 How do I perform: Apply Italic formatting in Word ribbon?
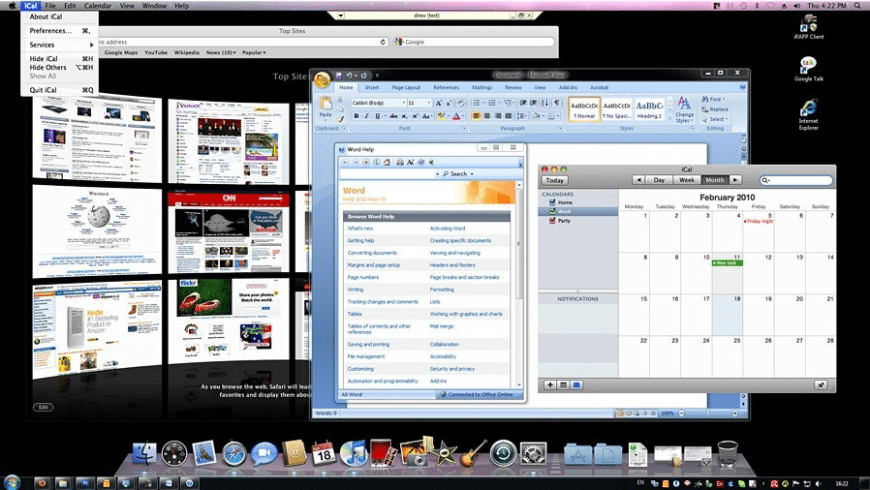coord(366,116)
